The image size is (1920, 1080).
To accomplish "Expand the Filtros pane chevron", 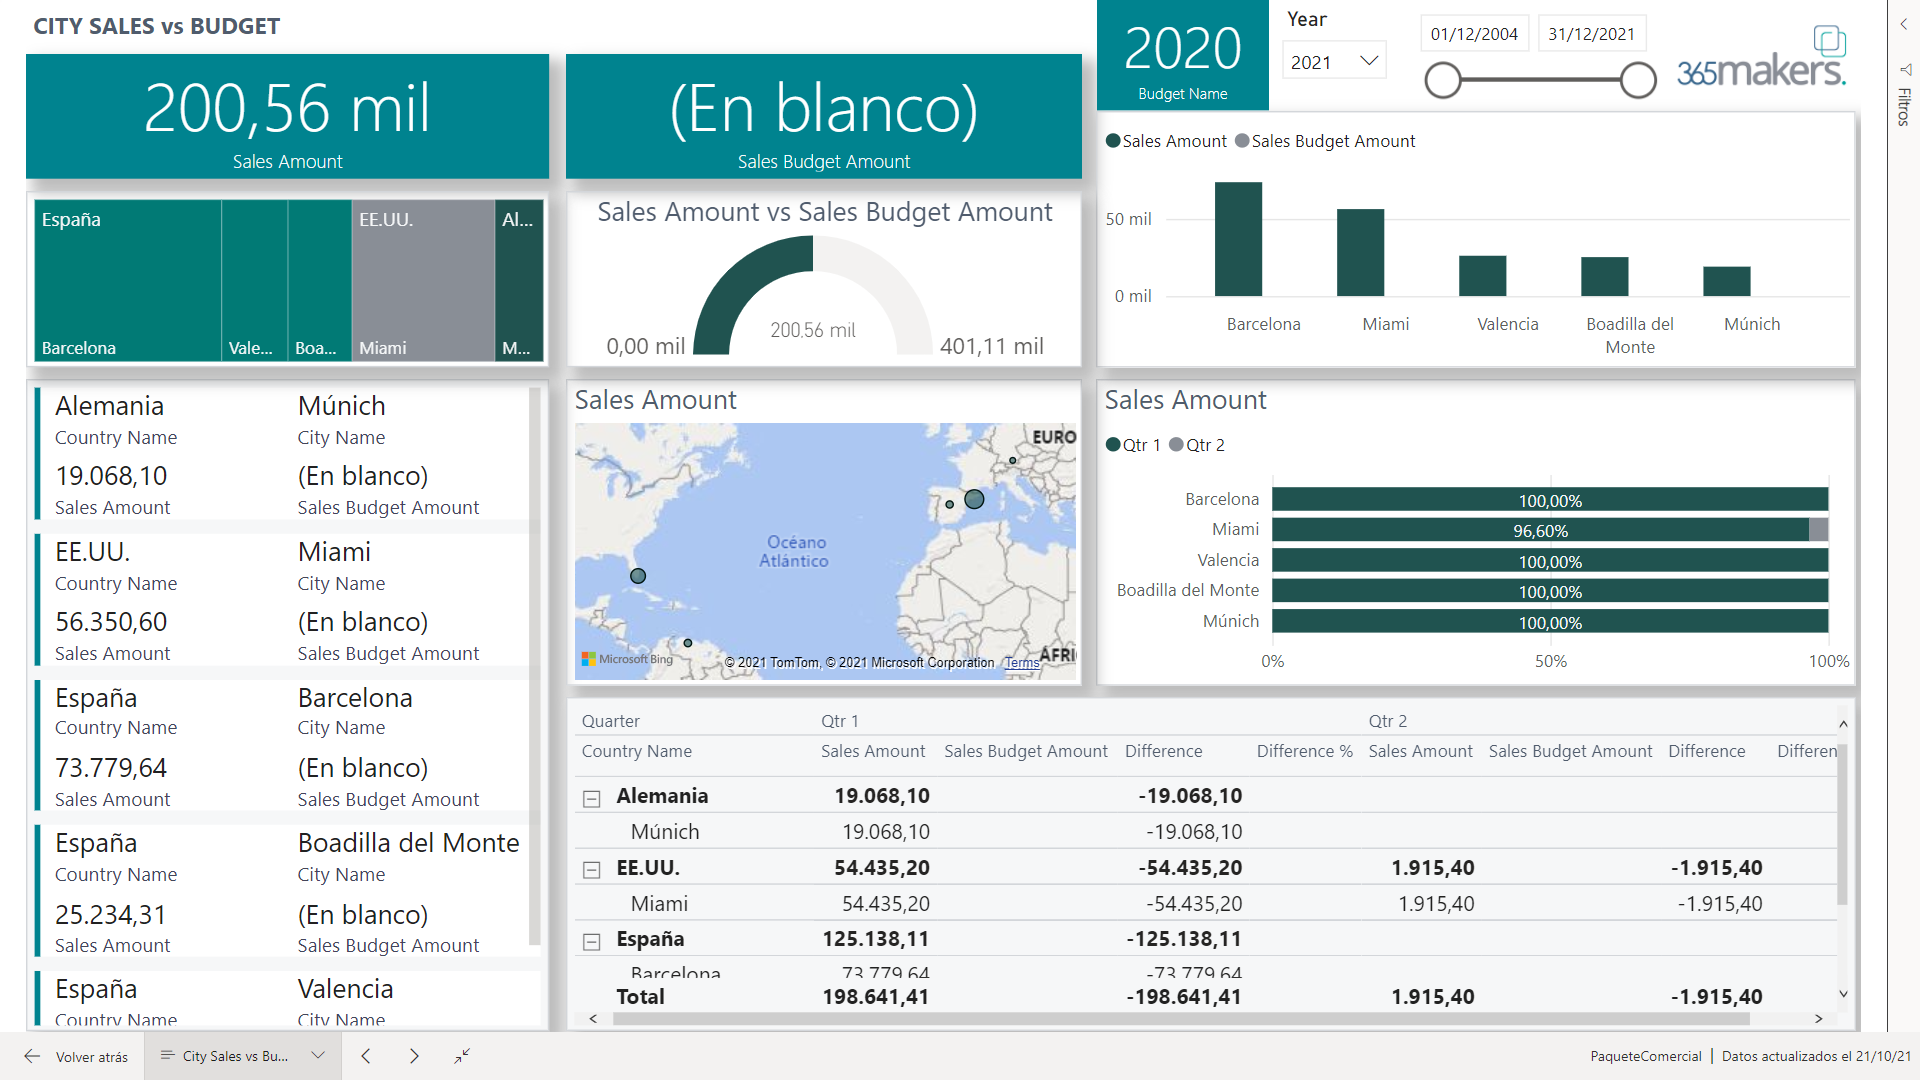I will pyautogui.click(x=1904, y=24).
